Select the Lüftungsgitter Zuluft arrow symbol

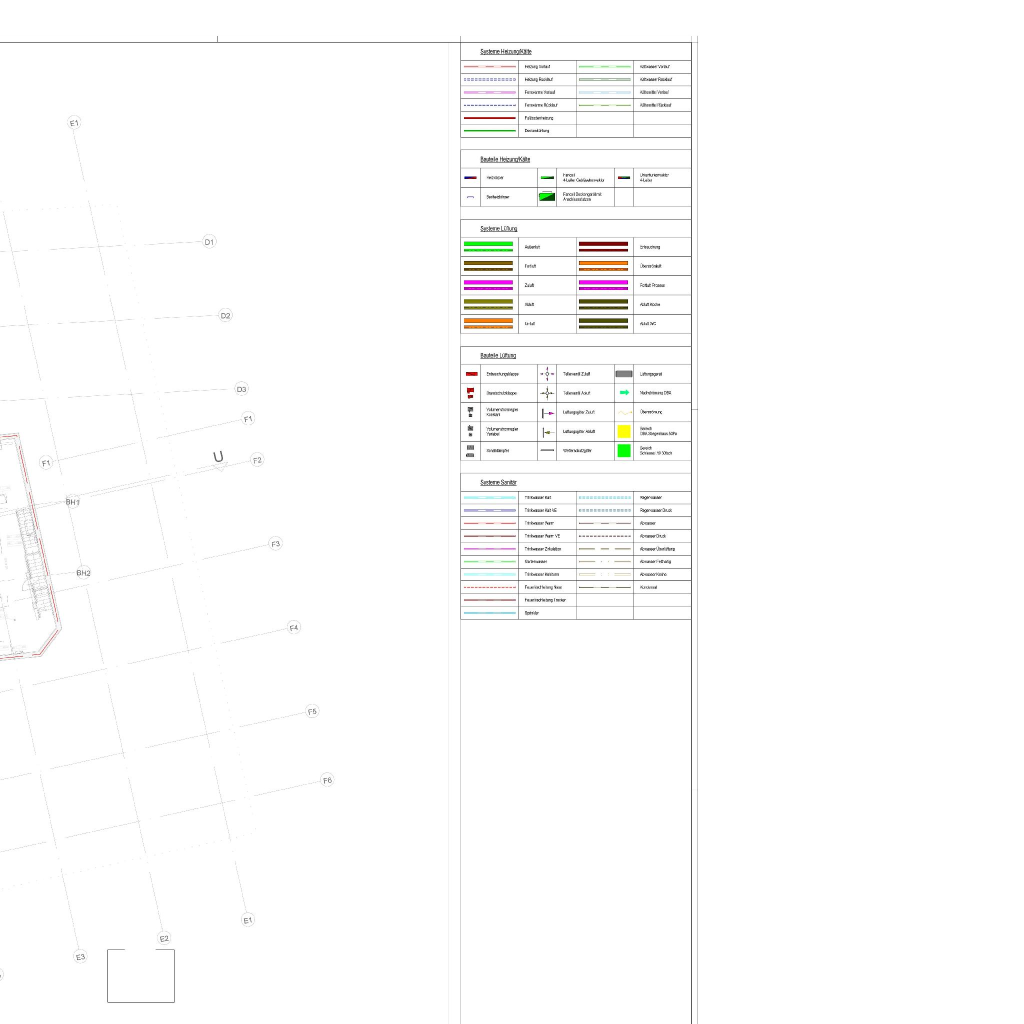[x=547, y=412]
